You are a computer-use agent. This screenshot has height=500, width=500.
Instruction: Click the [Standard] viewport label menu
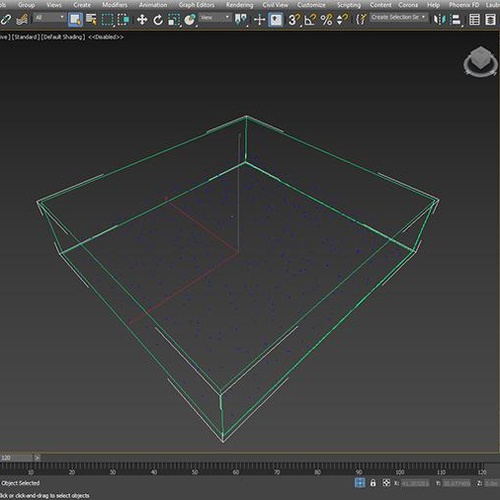pyautogui.click(x=26, y=37)
